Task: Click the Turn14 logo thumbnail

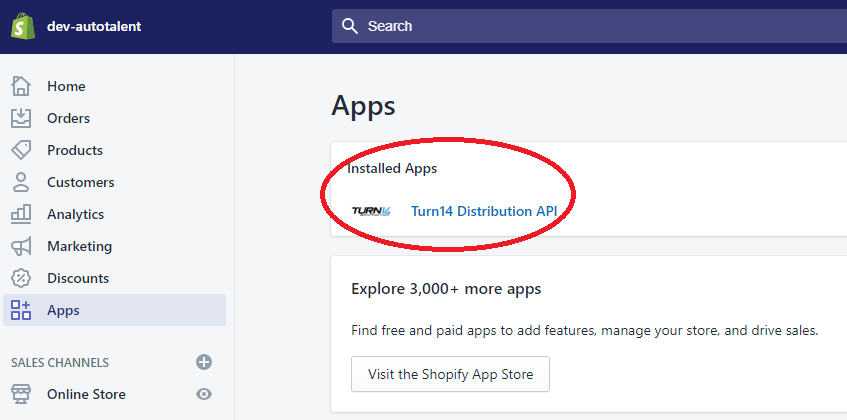Action: (x=371, y=211)
